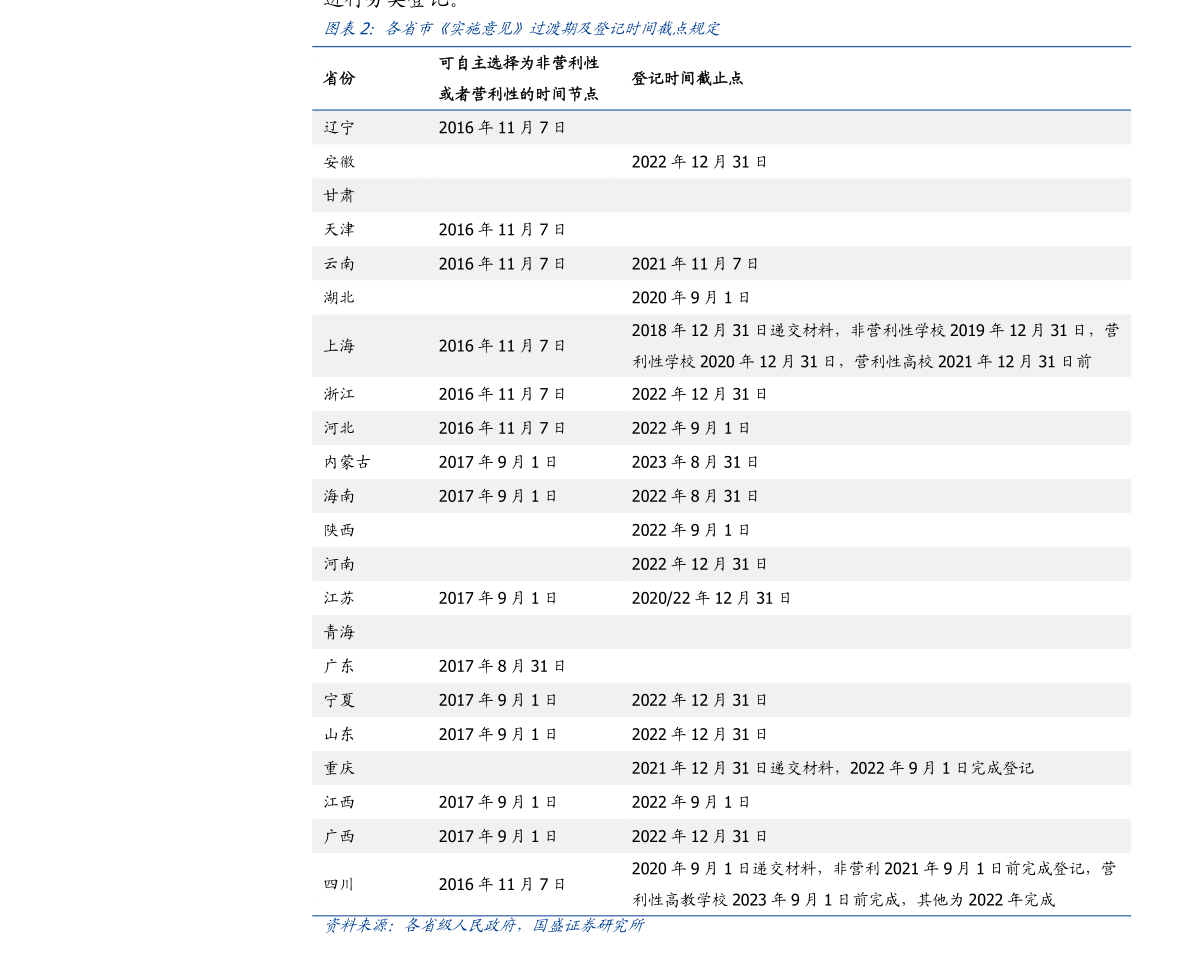The image size is (1191, 954).
Task: Select the 陕西 province cell
Action: (339, 530)
